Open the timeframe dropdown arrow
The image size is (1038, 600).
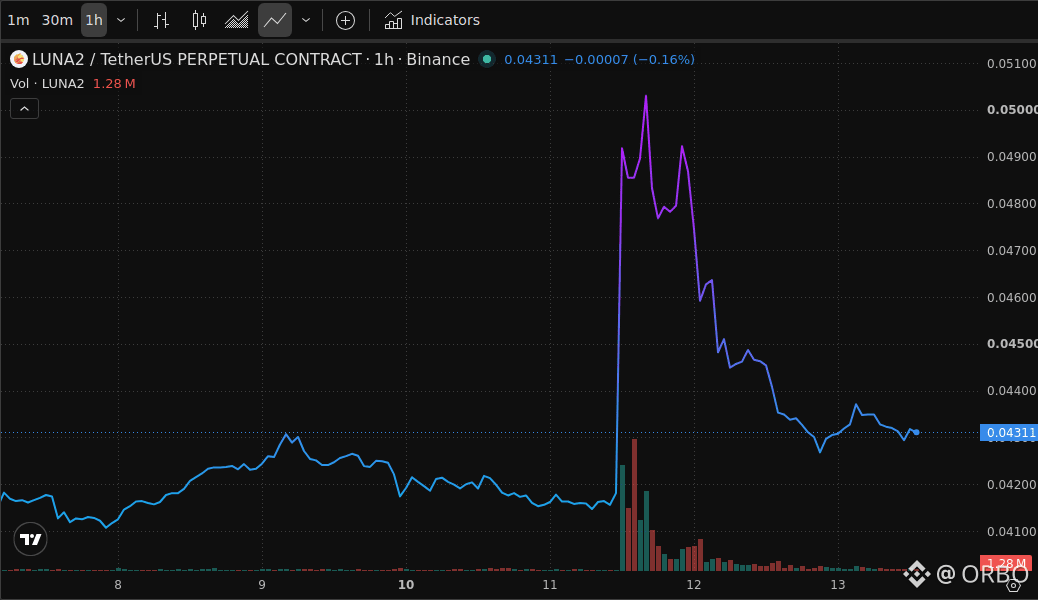pyautogui.click(x=121, y=20)
